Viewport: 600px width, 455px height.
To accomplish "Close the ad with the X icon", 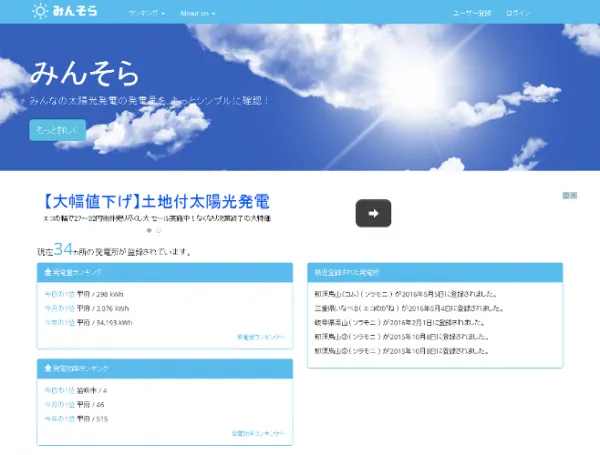I will (574, 196).
